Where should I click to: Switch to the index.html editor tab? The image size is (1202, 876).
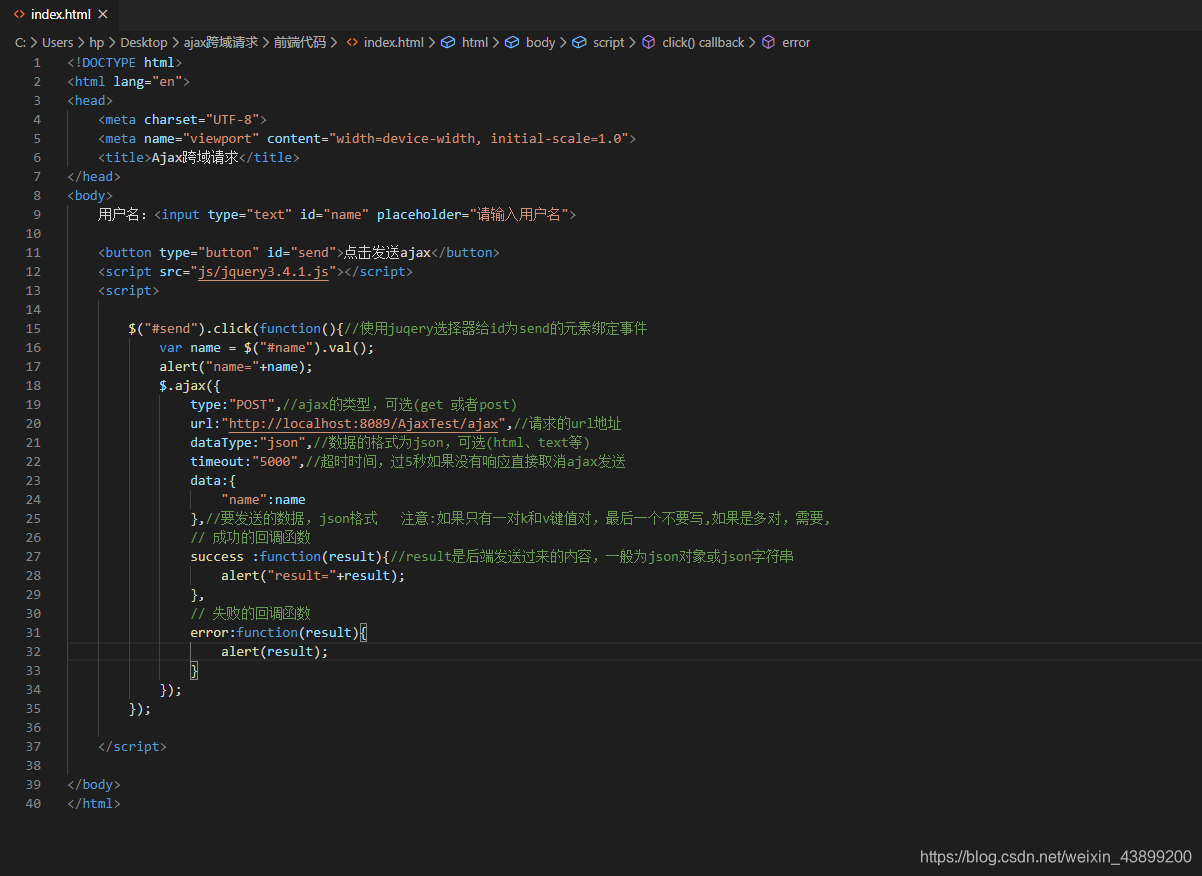pos(60,14)
